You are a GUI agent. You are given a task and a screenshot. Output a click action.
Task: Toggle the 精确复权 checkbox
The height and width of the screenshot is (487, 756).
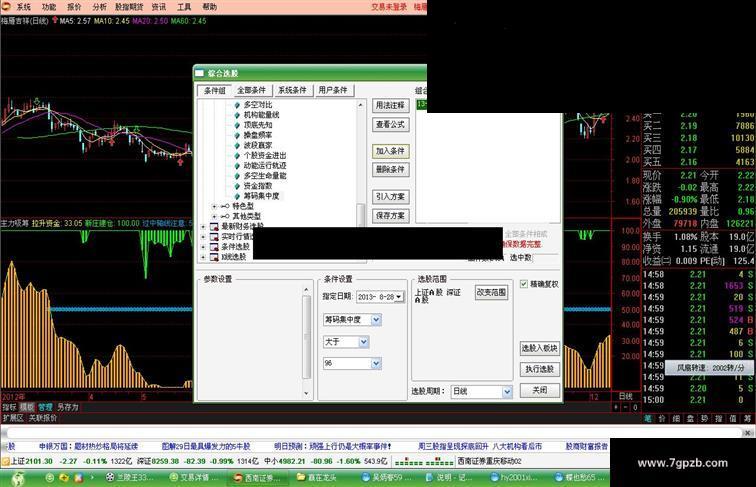pyautogui.click(x=524, y=284)
